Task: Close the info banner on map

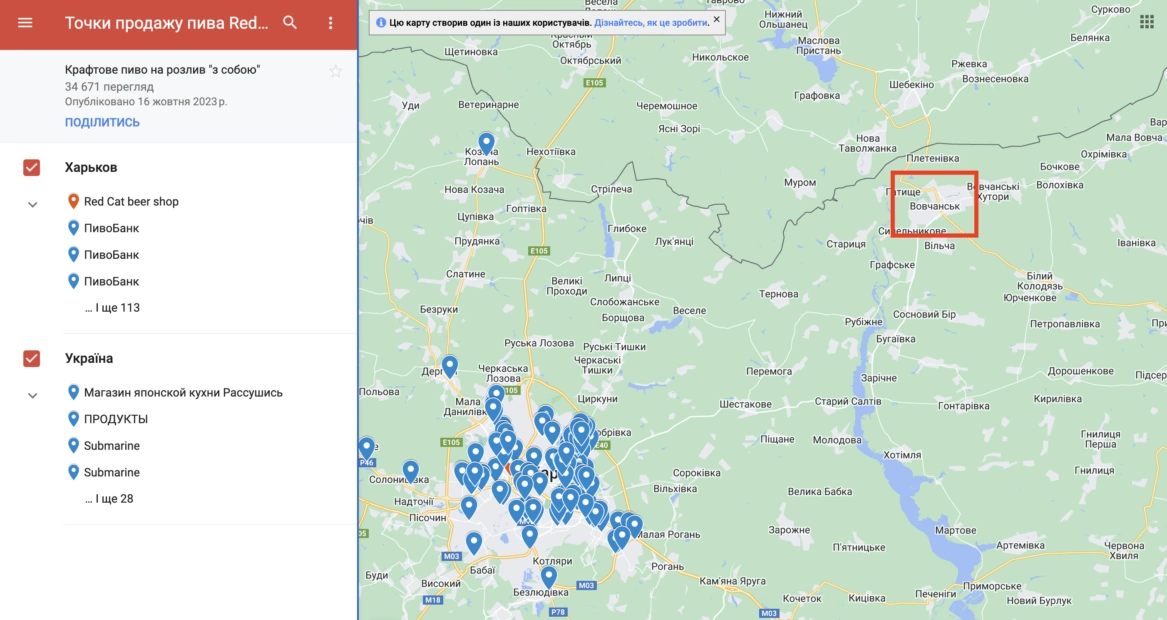Action: (717, 19)
